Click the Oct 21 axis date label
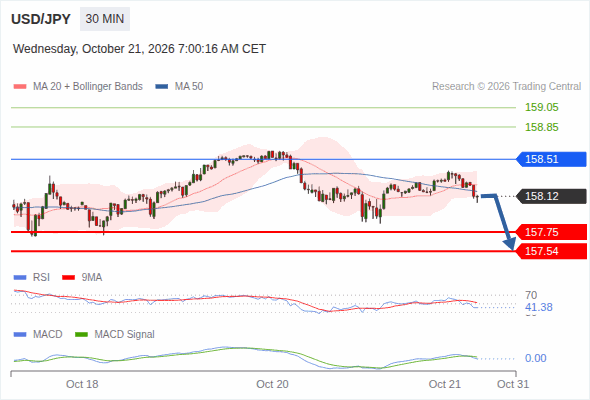The width and height of the screenshot is (590, 400). 445,384
